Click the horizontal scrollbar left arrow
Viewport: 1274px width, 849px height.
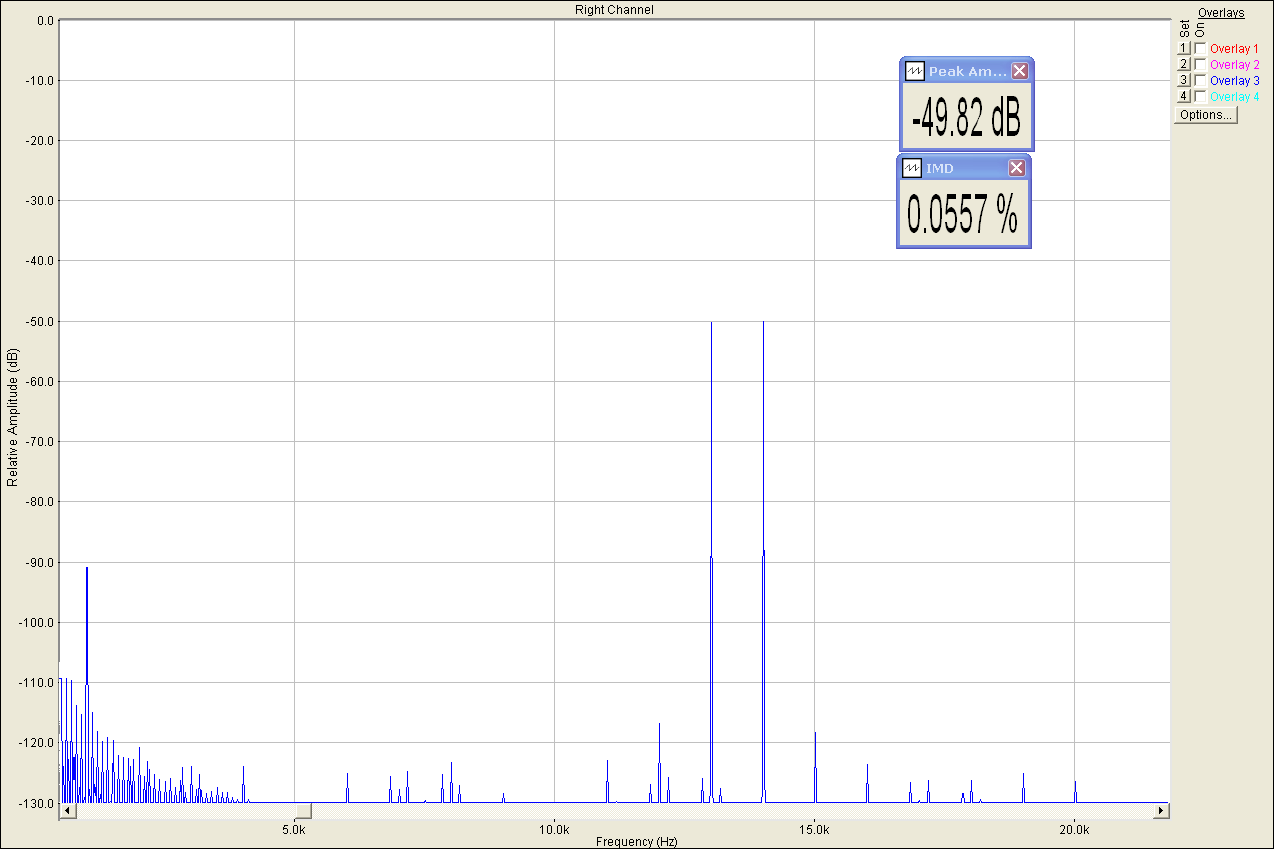click(67, 810)
